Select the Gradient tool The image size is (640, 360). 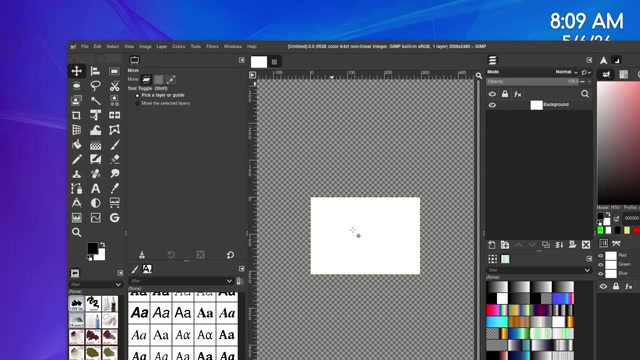(x=96, y=144)
